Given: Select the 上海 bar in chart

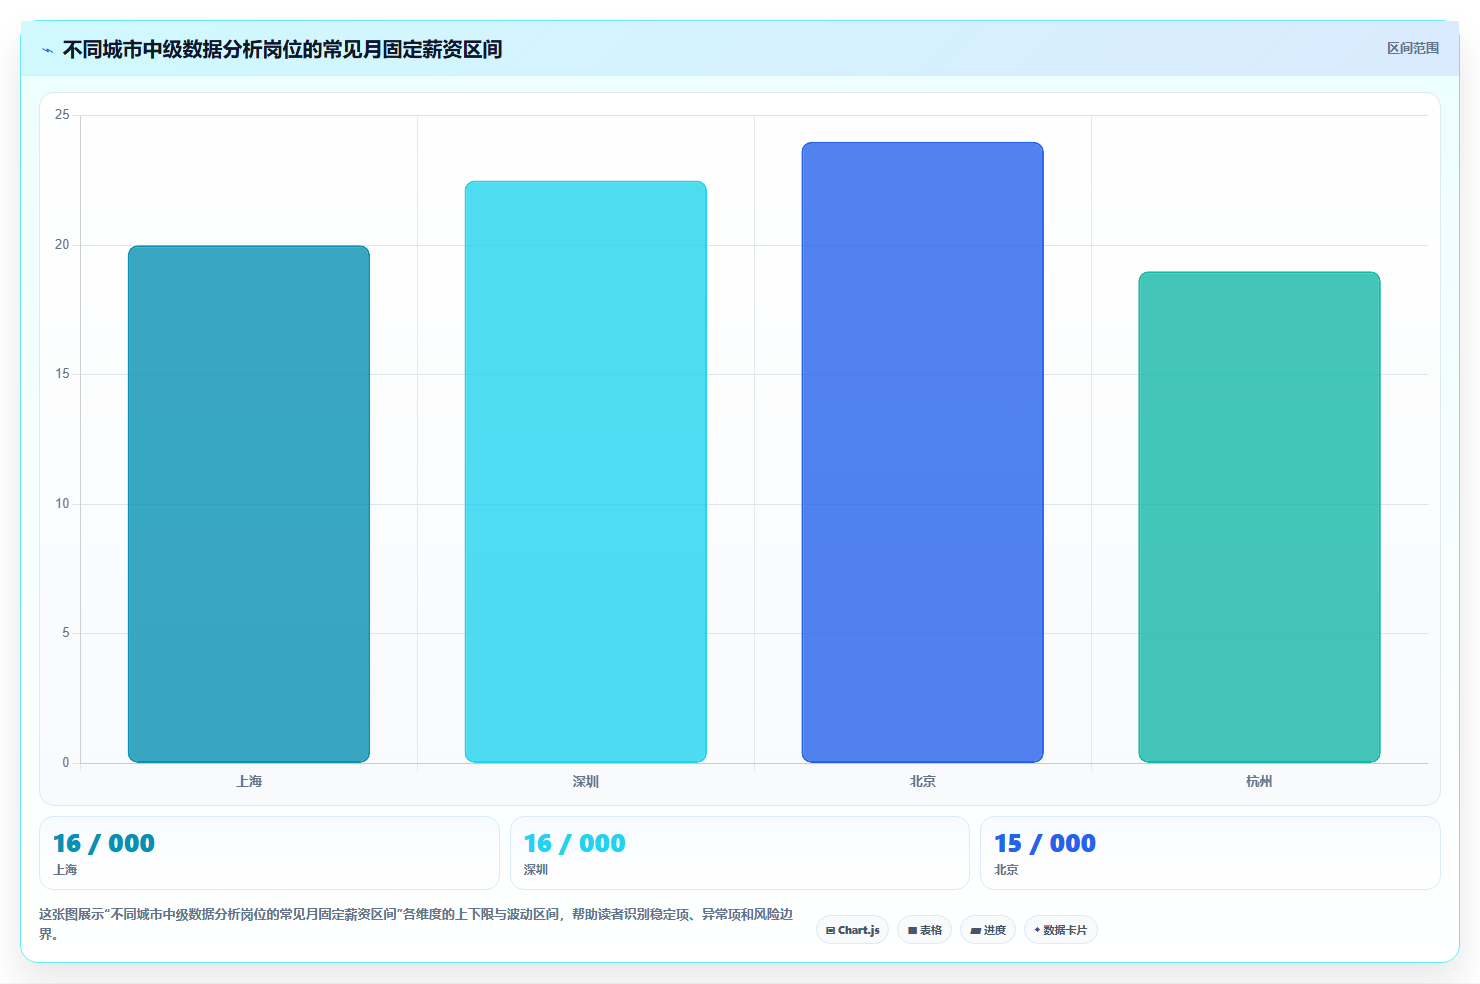Looking at the screenshot, I should coord(249,504).
